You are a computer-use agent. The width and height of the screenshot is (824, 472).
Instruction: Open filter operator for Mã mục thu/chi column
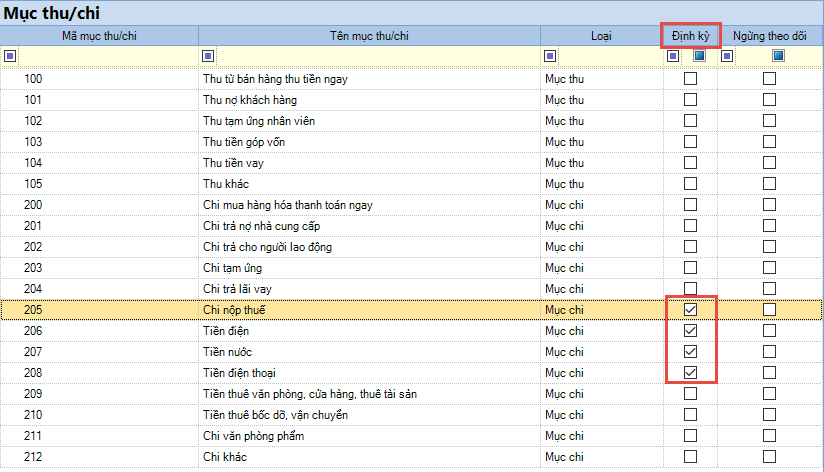(x=10, y=56)
